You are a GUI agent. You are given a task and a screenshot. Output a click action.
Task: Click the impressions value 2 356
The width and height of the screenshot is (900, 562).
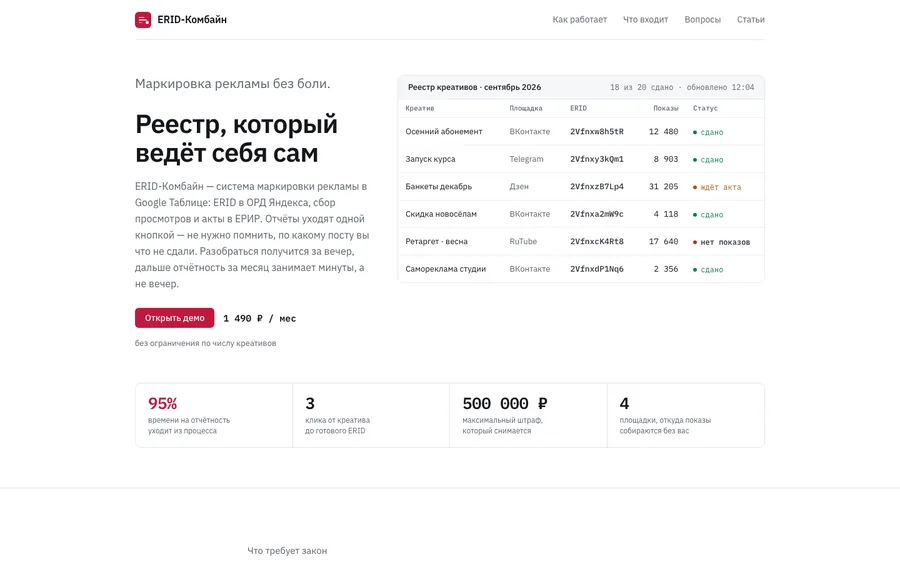coord(665,269)
